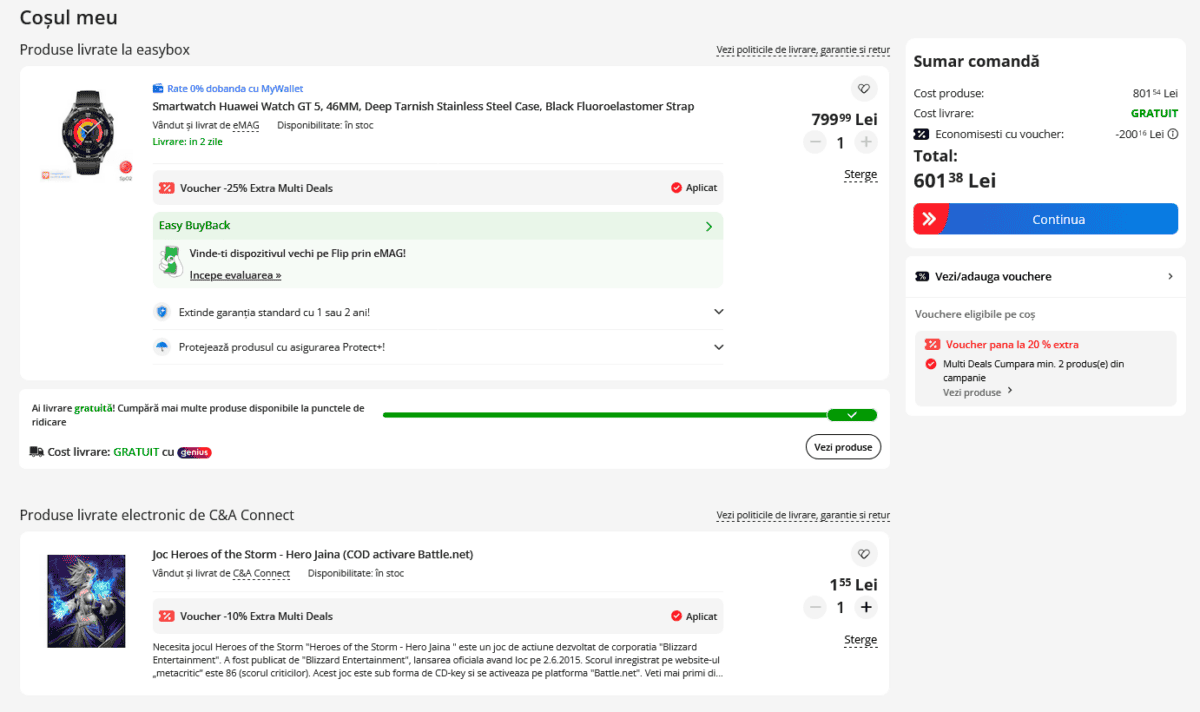Open delivery policies link for C&A Connect products
Screen dimensions: 1200x712
point(803,515)
